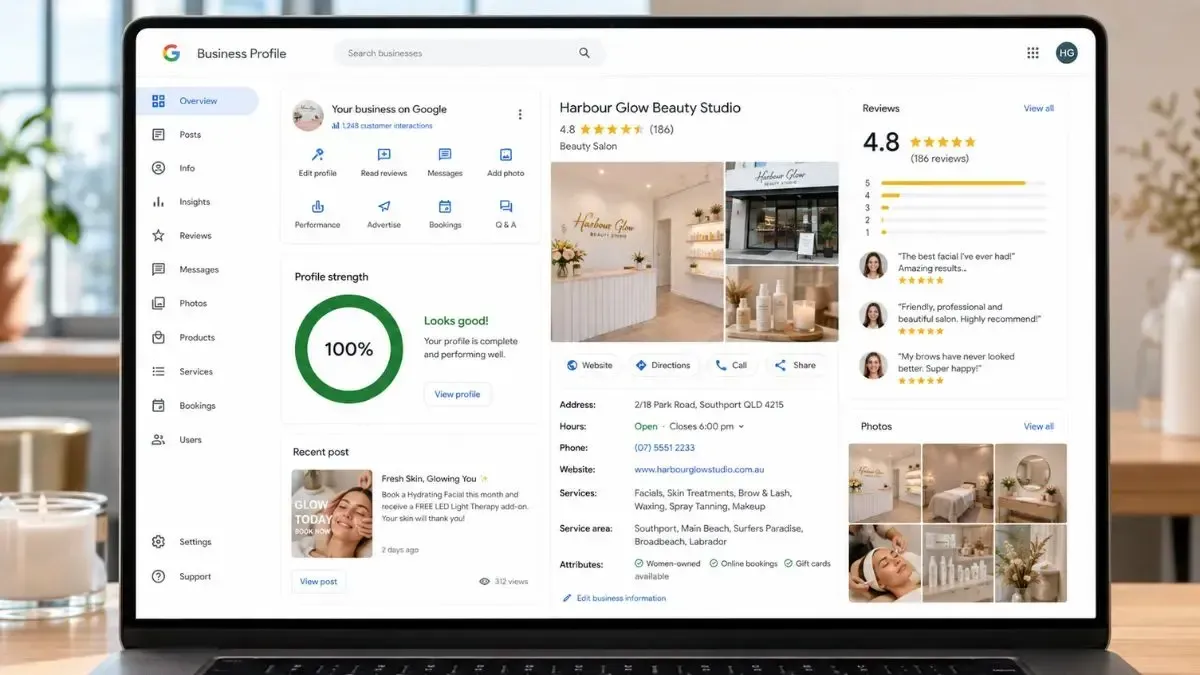Click the Edit profile icon
The image size is (1200, 675).
(318, 155)
